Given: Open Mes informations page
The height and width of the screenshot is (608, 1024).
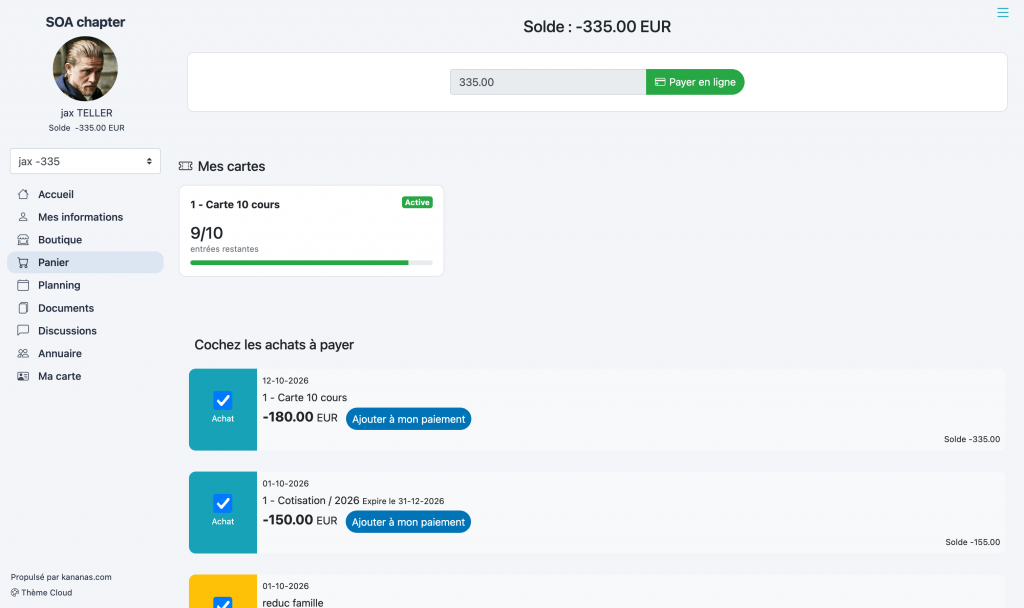Looking at the screenshot, I should click(x=85, y=217).
